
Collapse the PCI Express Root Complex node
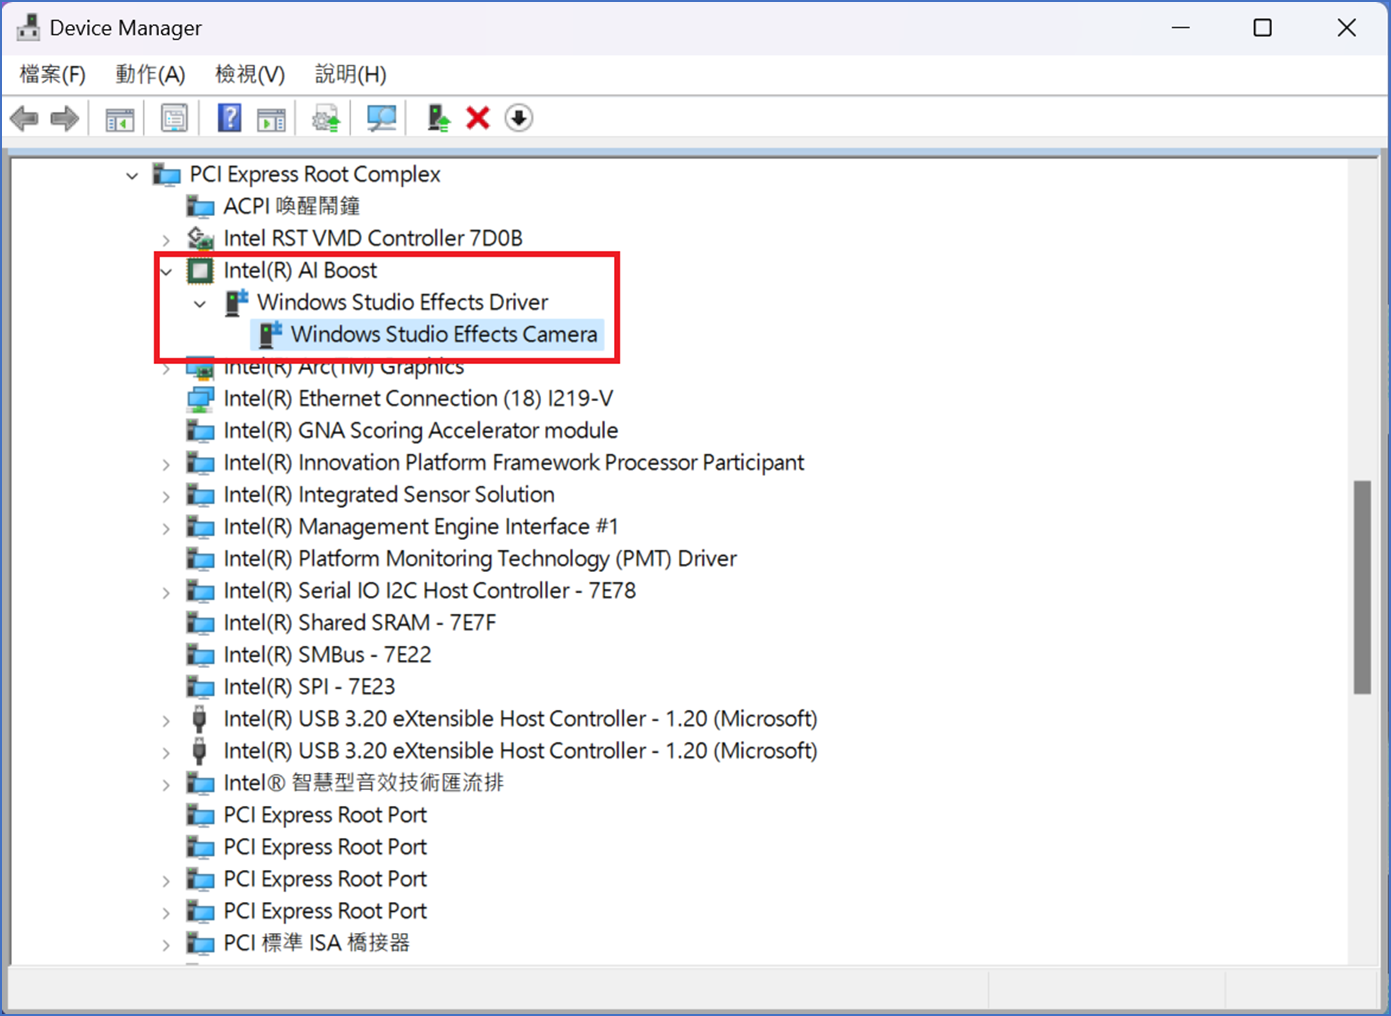132,176
